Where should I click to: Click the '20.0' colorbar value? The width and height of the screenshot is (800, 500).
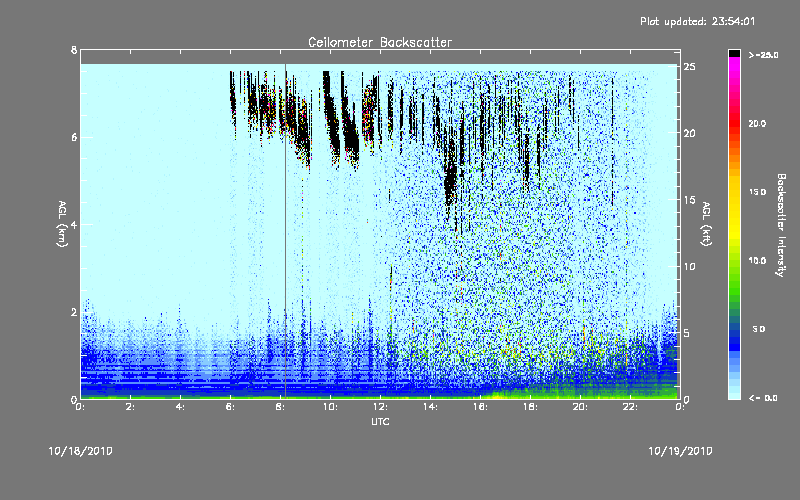(x=757, y=123)
